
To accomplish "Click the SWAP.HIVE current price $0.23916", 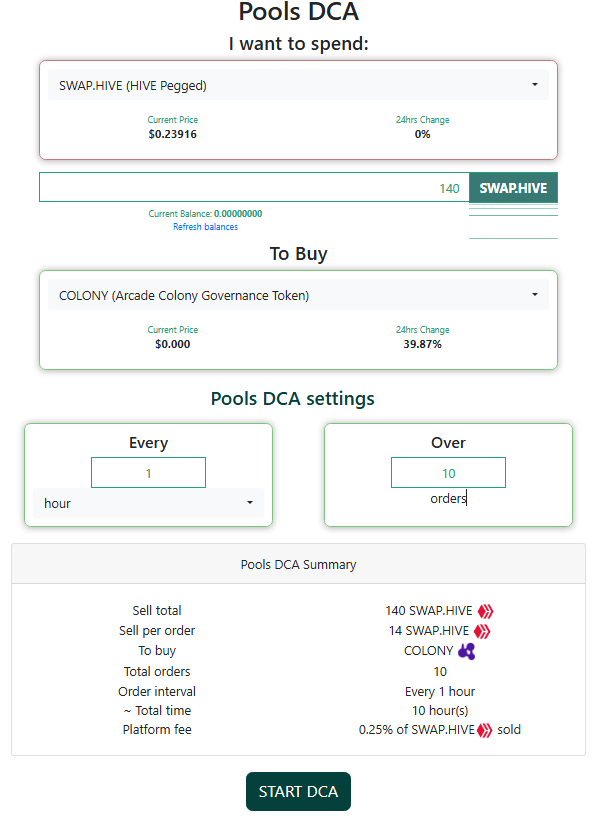I will (x=173, y=134).
